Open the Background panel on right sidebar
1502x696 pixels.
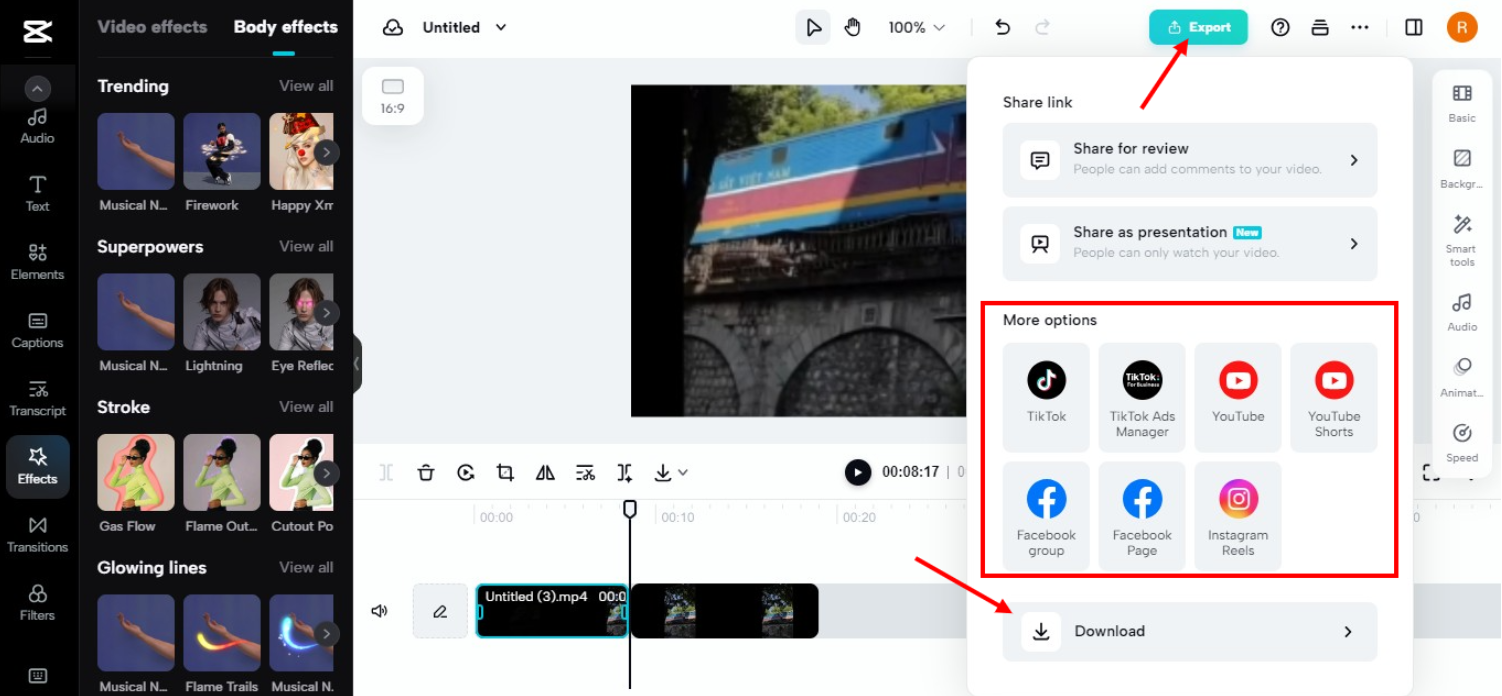tap(1462, 168)
